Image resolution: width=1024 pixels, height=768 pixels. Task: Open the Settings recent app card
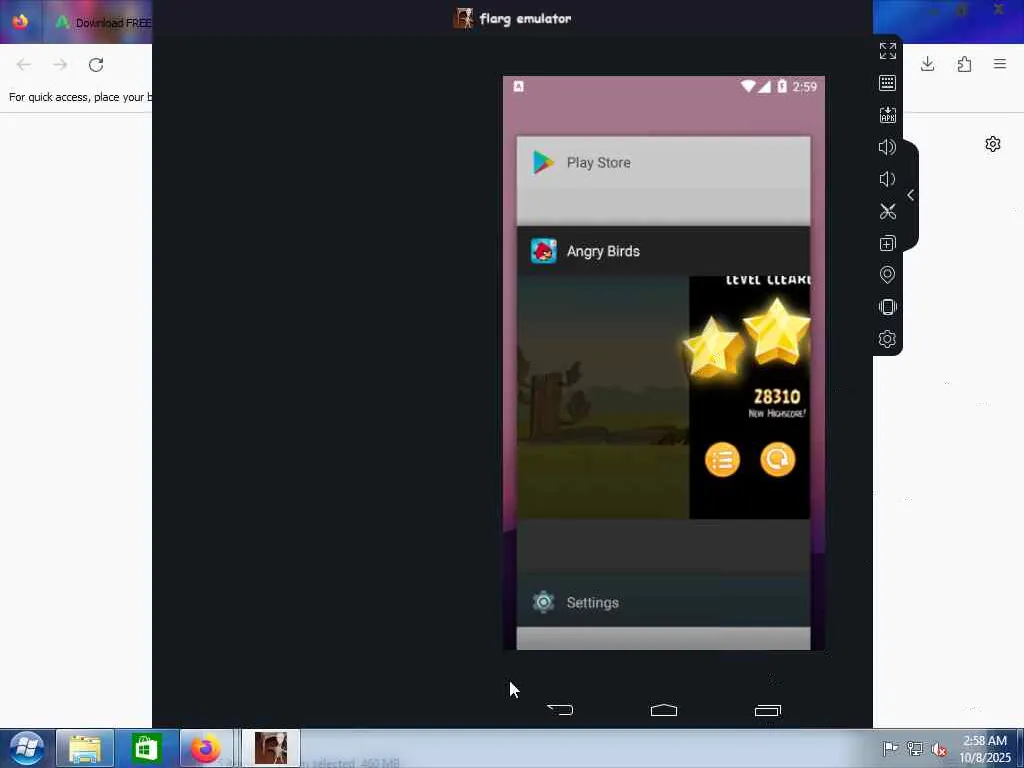pos(664,602)
